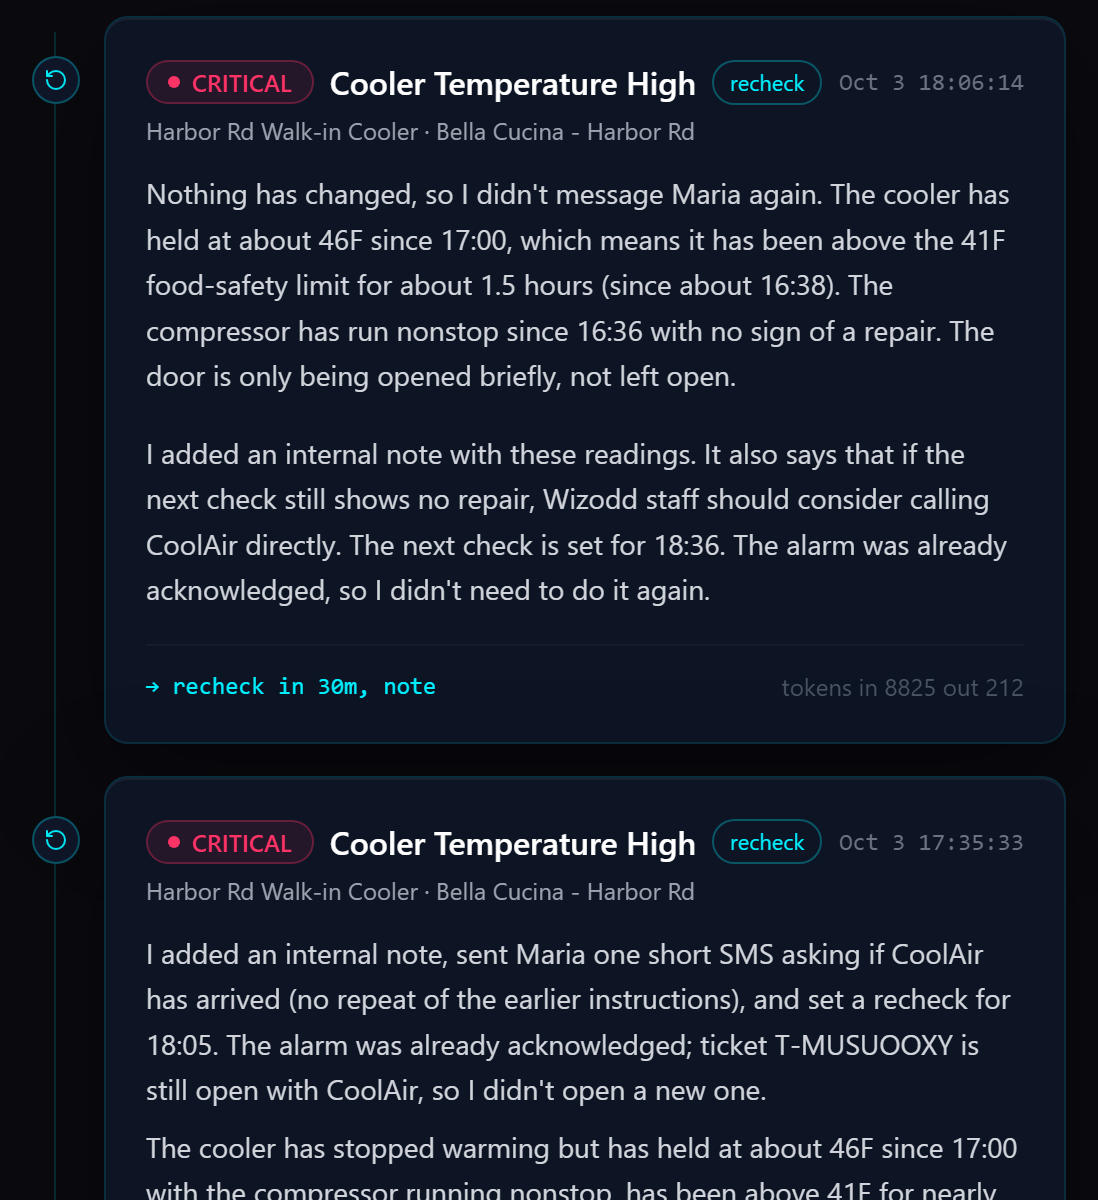Click the Oct 3 17:35:33 timestamp

[x=931, y=843]
